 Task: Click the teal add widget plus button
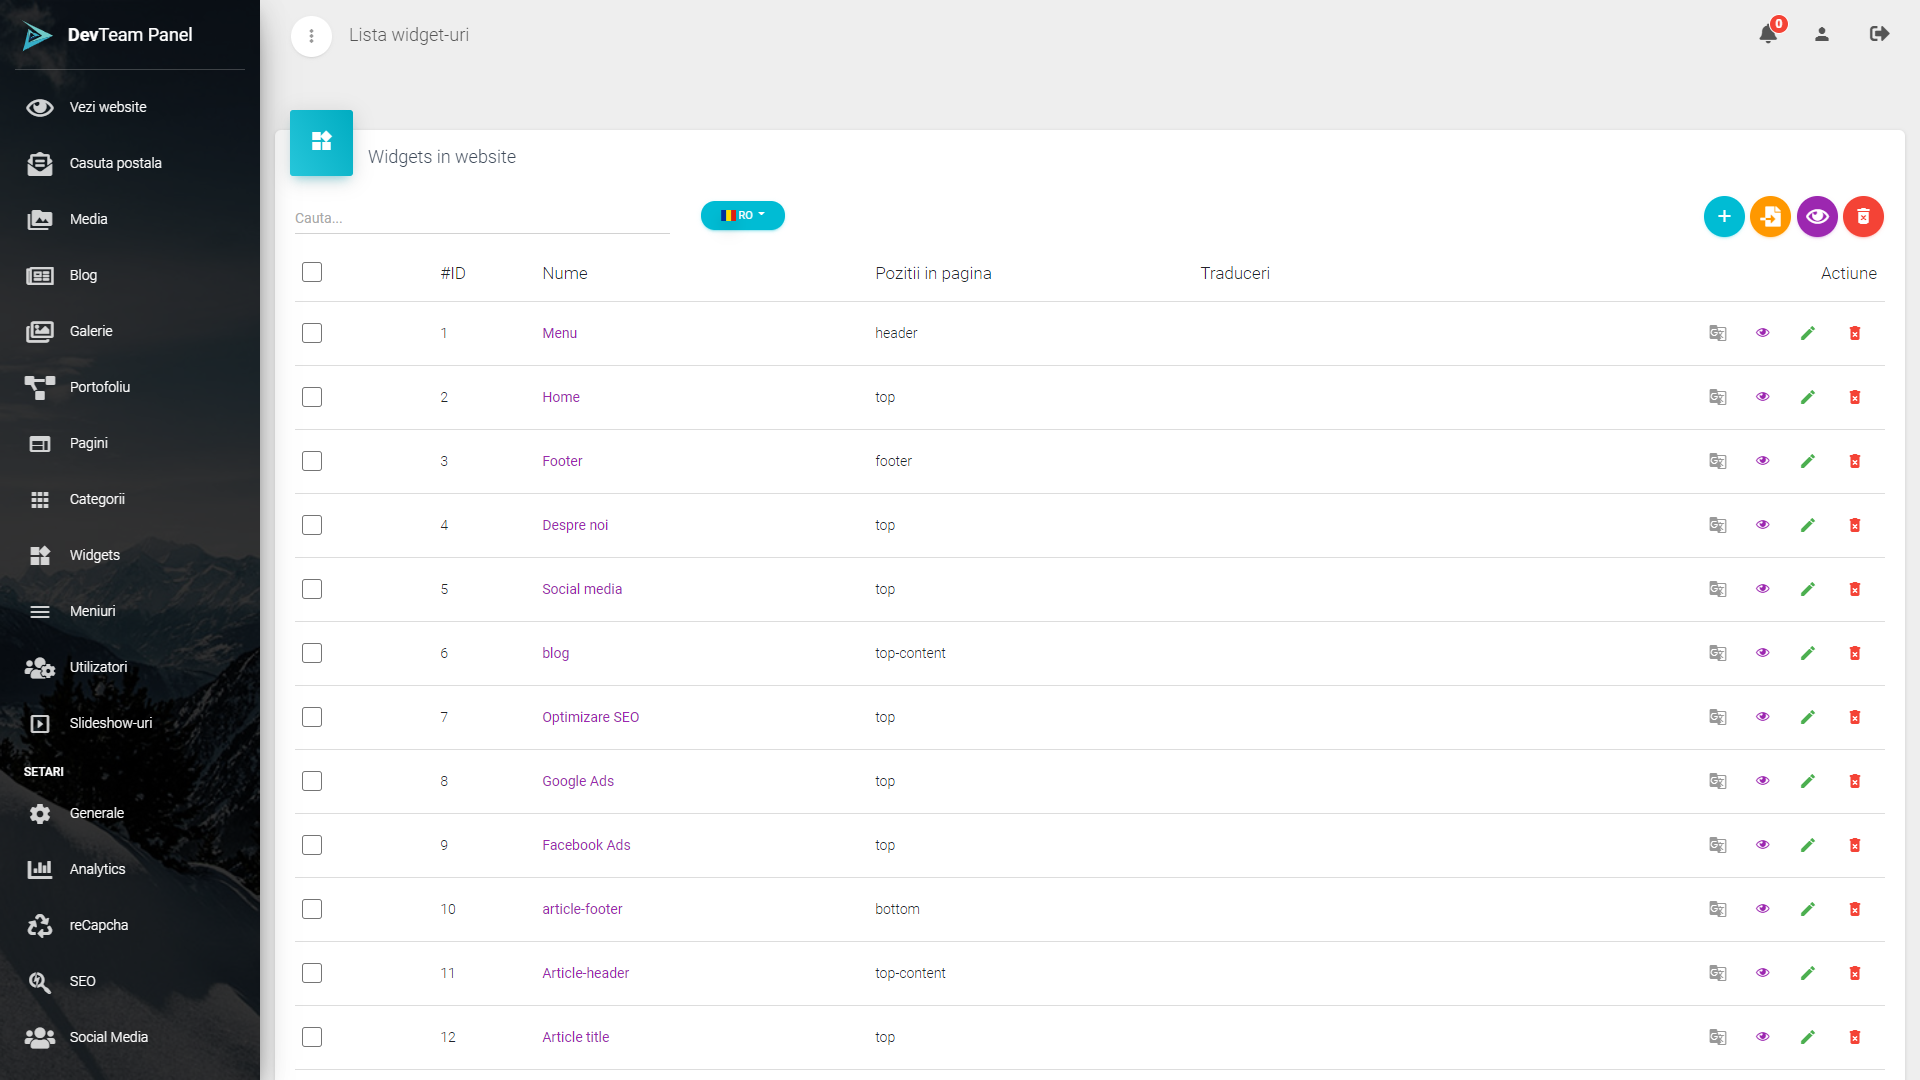pyautogui.click(x=1724, y=216)
